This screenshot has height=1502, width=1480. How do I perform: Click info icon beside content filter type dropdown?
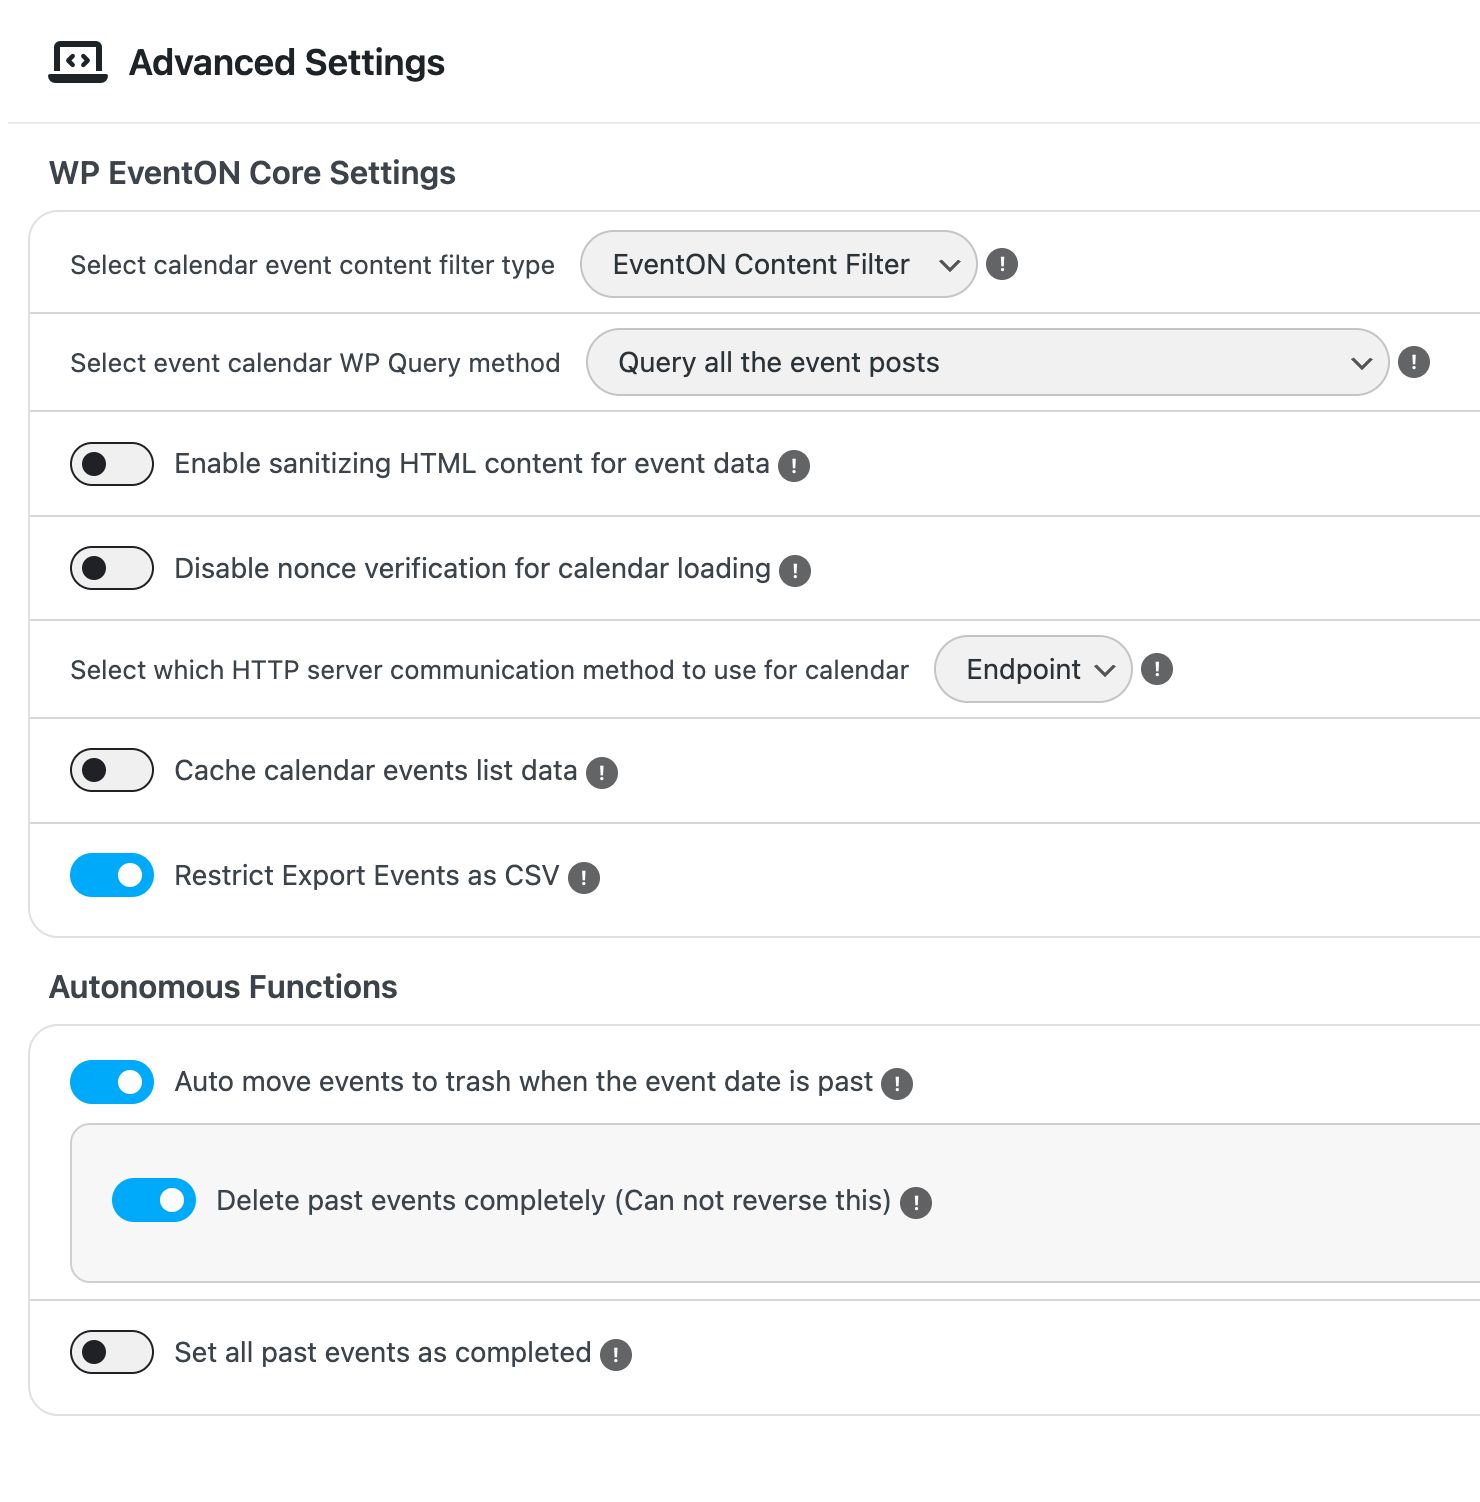pos(1002,264)
